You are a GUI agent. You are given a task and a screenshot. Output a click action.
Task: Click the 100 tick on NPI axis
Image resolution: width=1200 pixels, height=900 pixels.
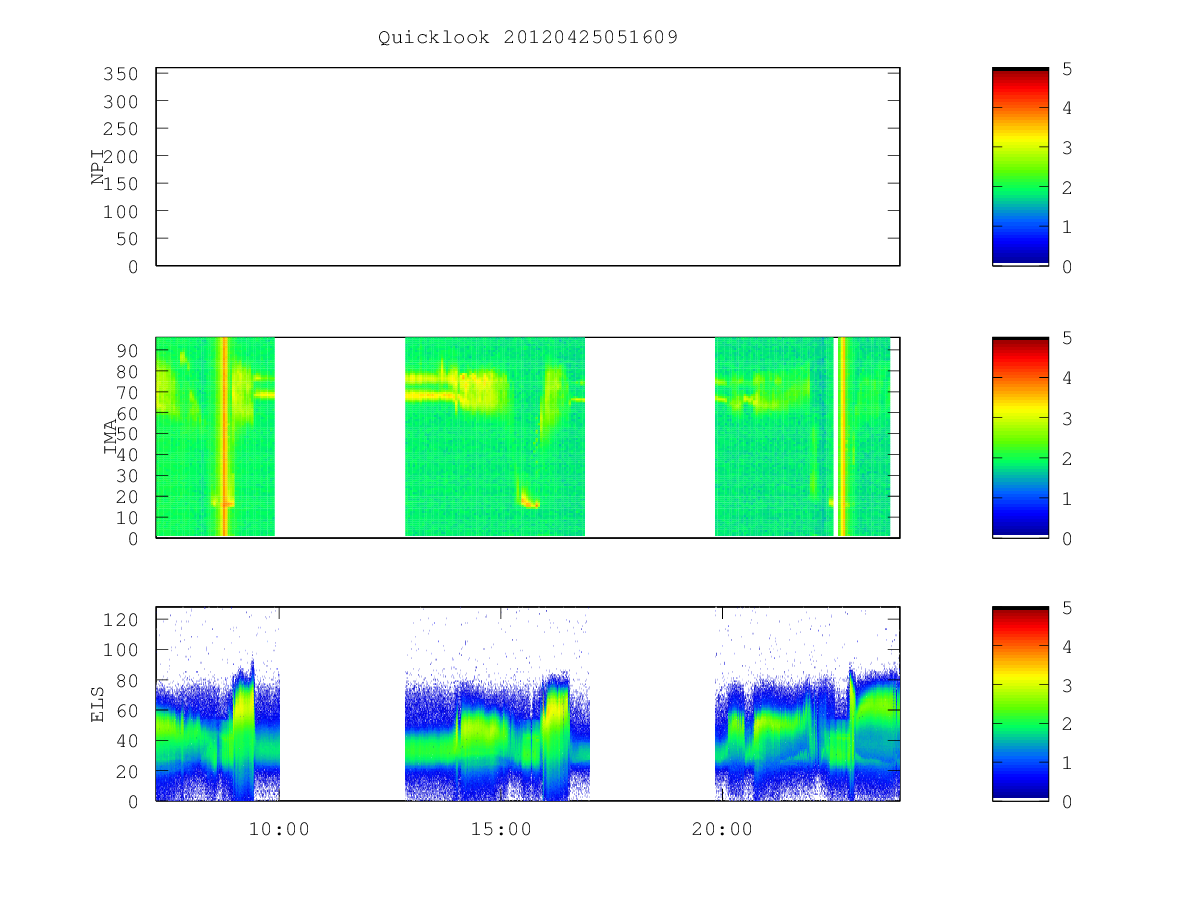pos(121,211)
